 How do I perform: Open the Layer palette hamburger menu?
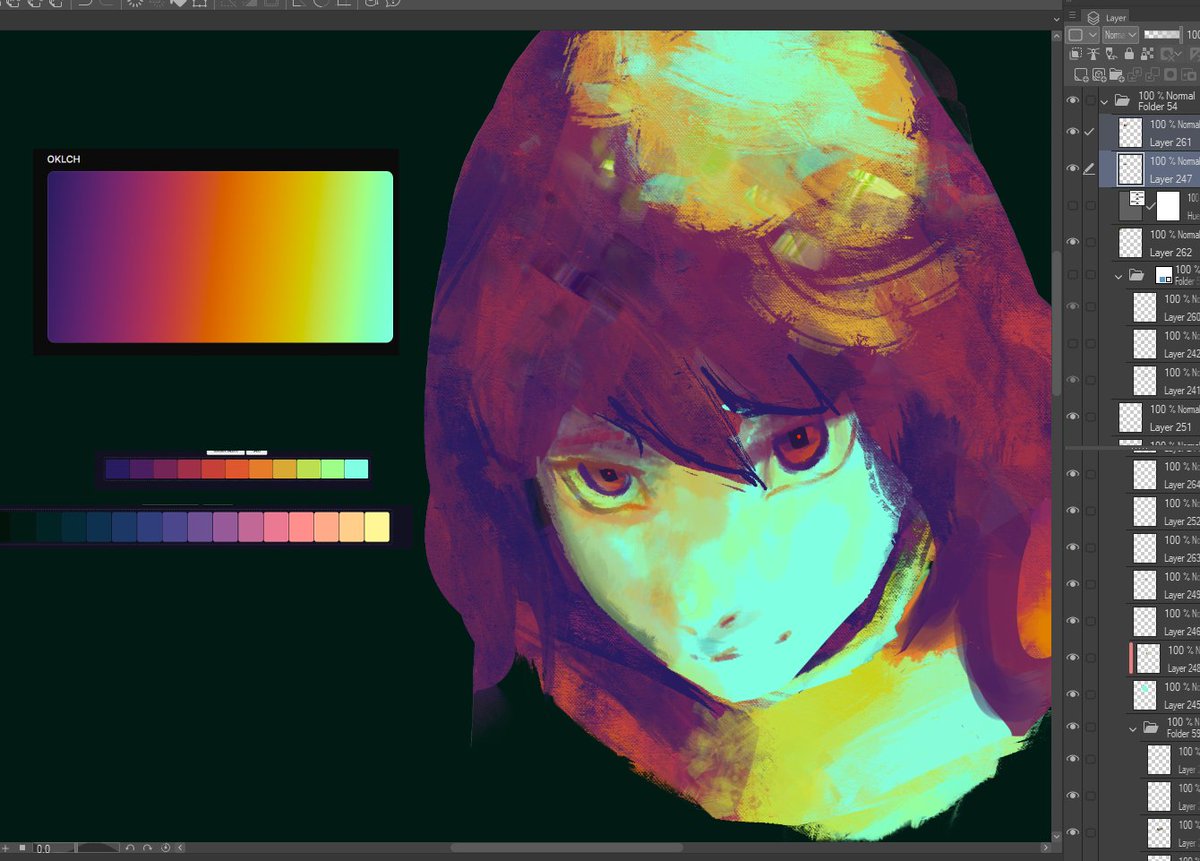pyautogui.click(x=1072, y=15)
